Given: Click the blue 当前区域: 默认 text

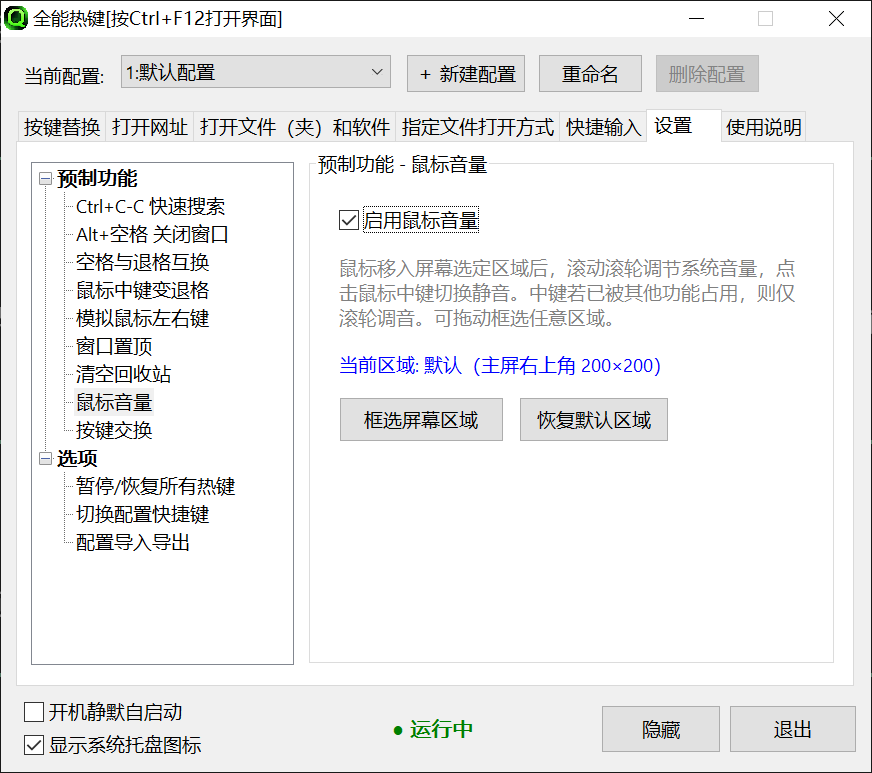Looking at the screenshot, I should coord(499,366).
